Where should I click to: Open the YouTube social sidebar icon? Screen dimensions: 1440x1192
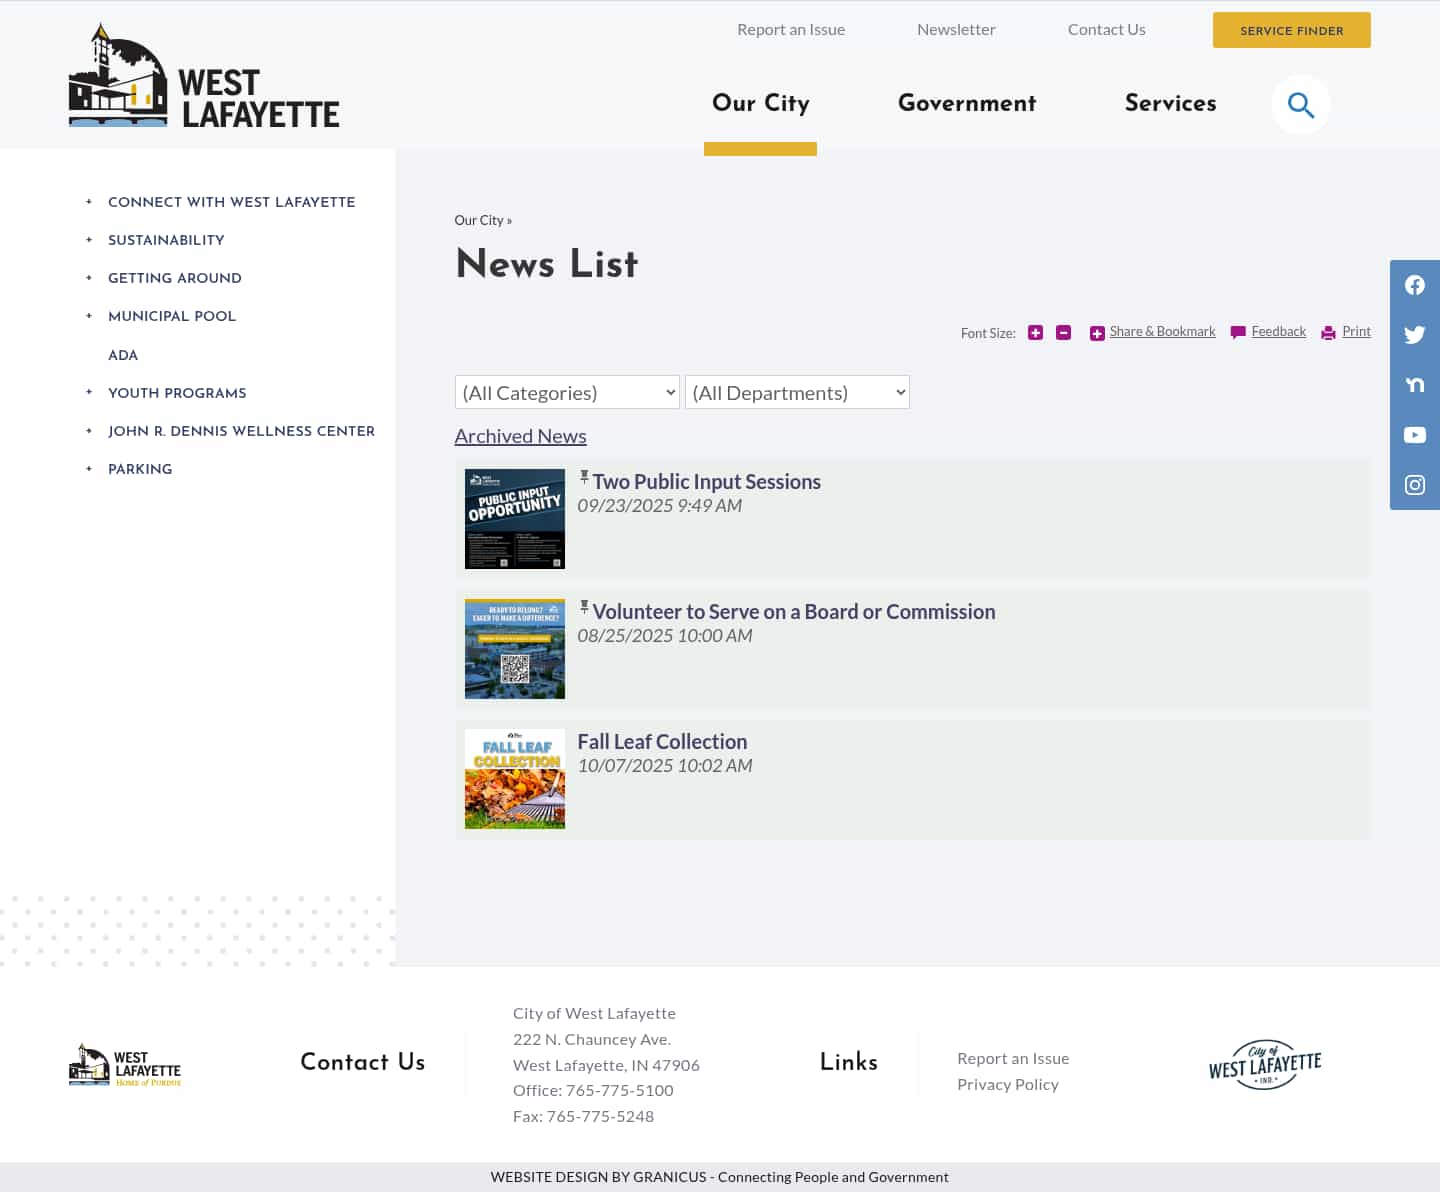point(1414,435)
